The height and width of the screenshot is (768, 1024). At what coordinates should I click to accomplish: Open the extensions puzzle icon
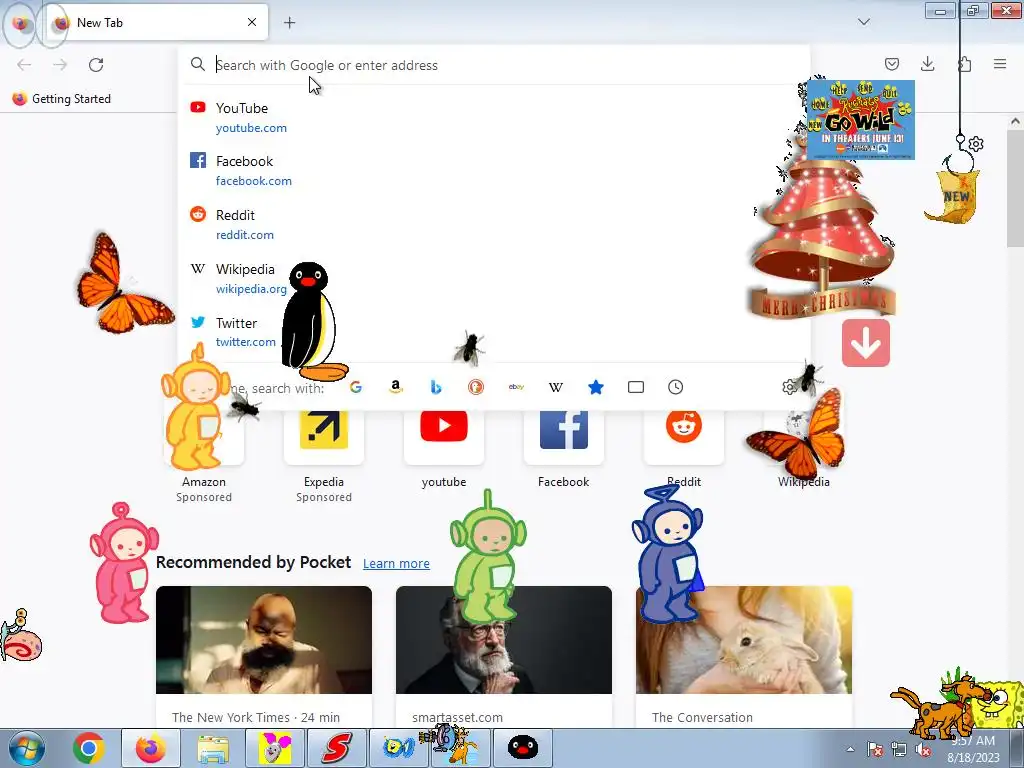click(x=964, y=64)
